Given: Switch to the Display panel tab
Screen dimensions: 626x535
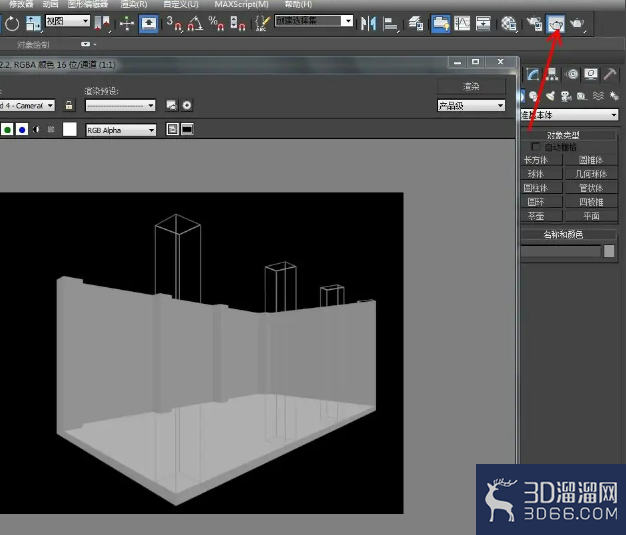Looking at the screenshot, I should 591,74.
